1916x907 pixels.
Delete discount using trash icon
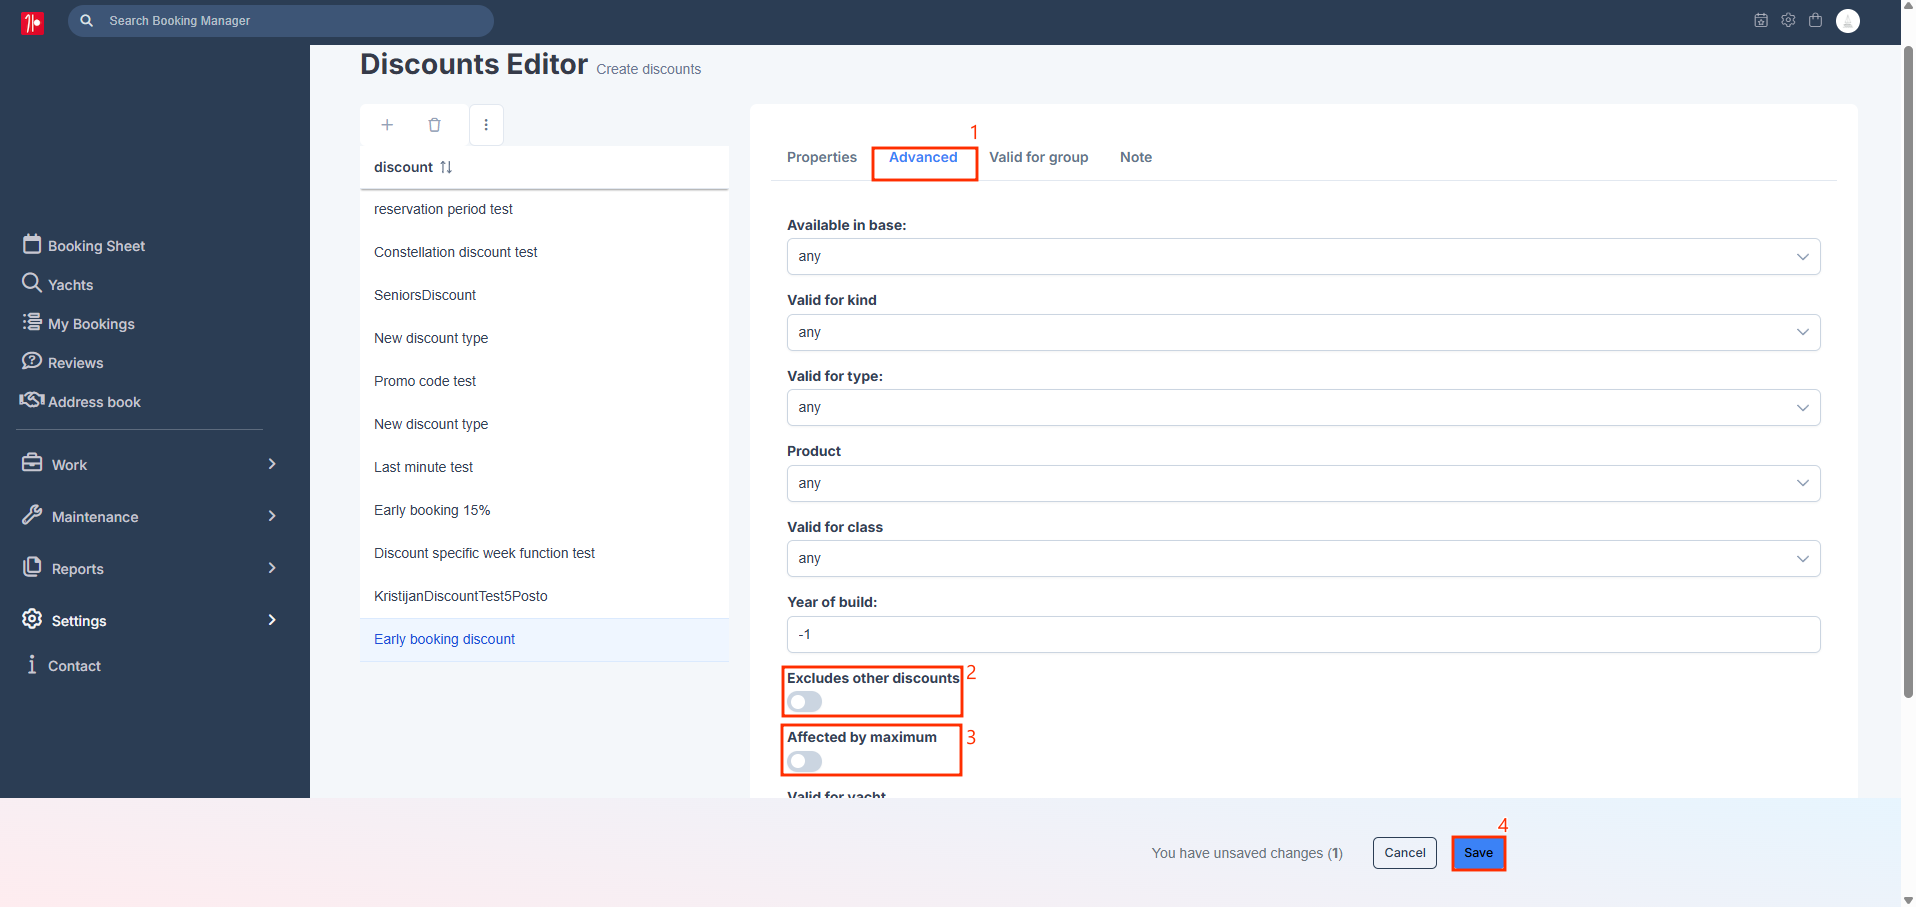point(434,125)
